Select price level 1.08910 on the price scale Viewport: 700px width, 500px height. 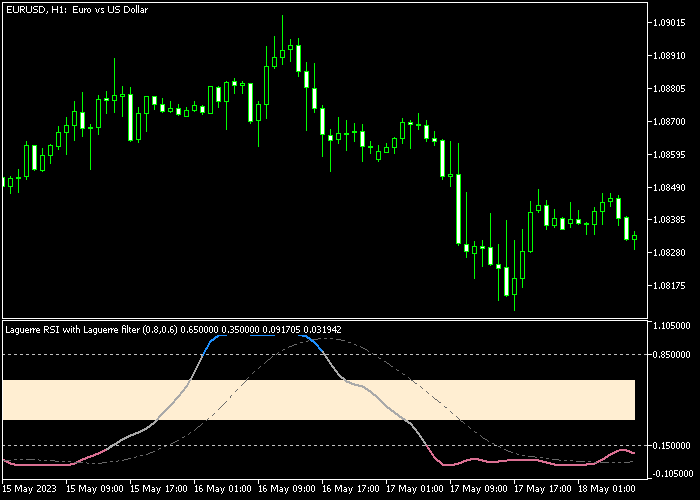(x=669, y=56)
